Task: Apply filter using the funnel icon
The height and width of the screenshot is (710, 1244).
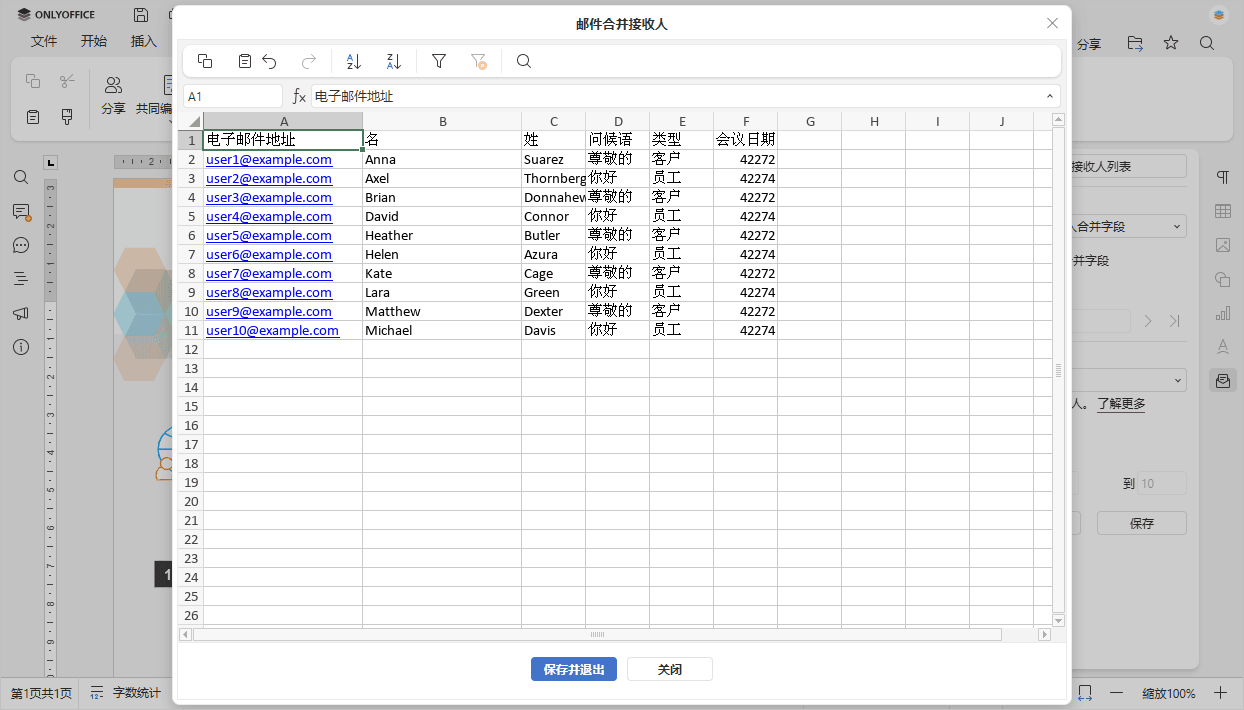Action: tap(438, 61)
